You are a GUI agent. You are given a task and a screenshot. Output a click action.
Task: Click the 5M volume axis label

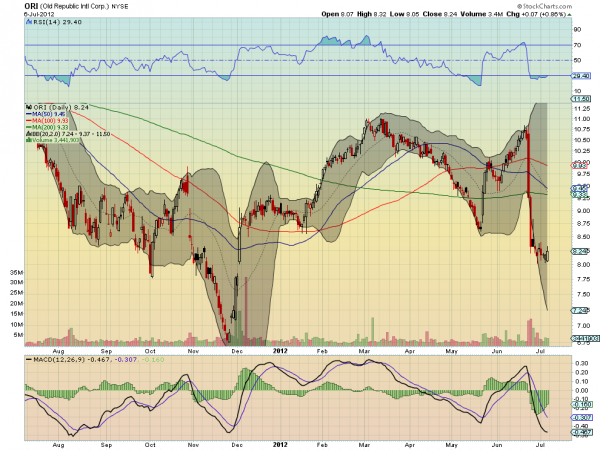[x=18, y=335]
